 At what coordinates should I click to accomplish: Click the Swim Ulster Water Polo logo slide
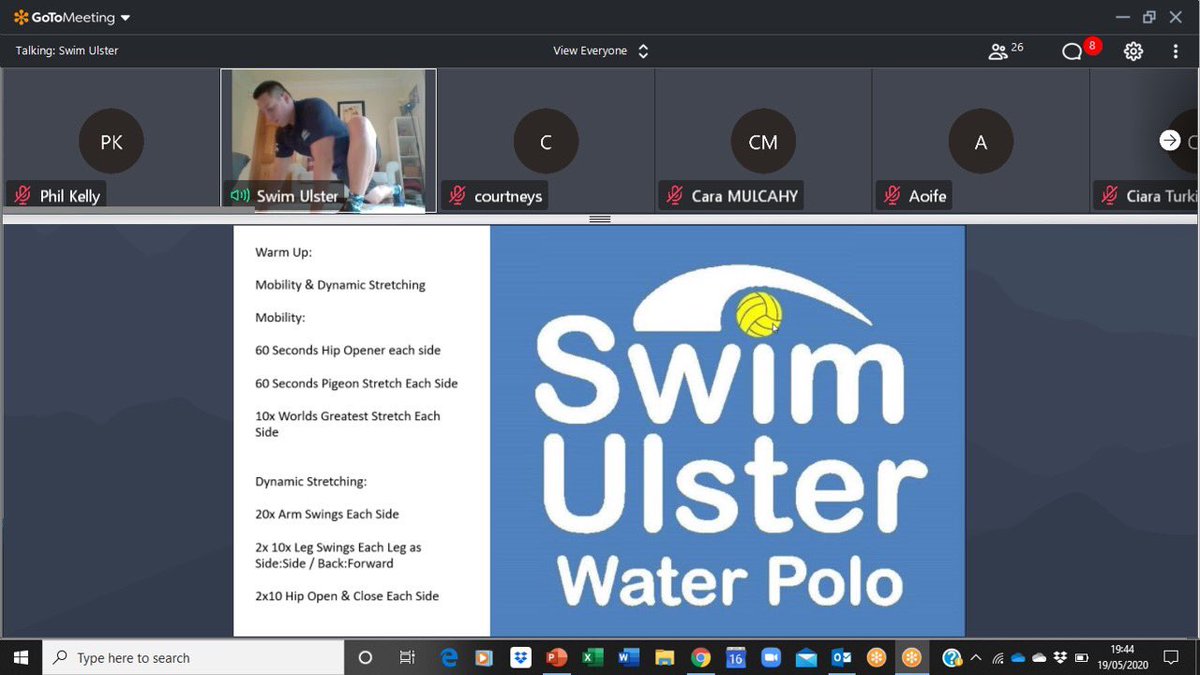727,430
